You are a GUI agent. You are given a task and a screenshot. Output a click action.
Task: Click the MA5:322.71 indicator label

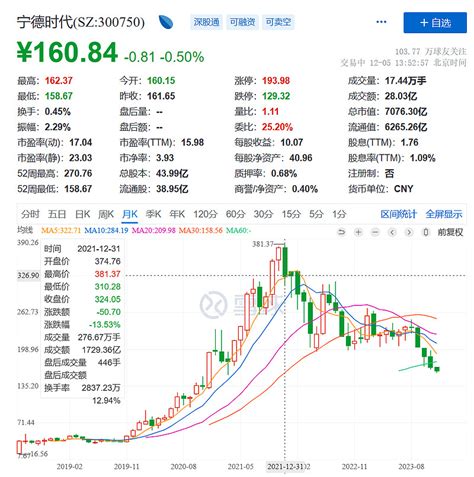[61, 230]
